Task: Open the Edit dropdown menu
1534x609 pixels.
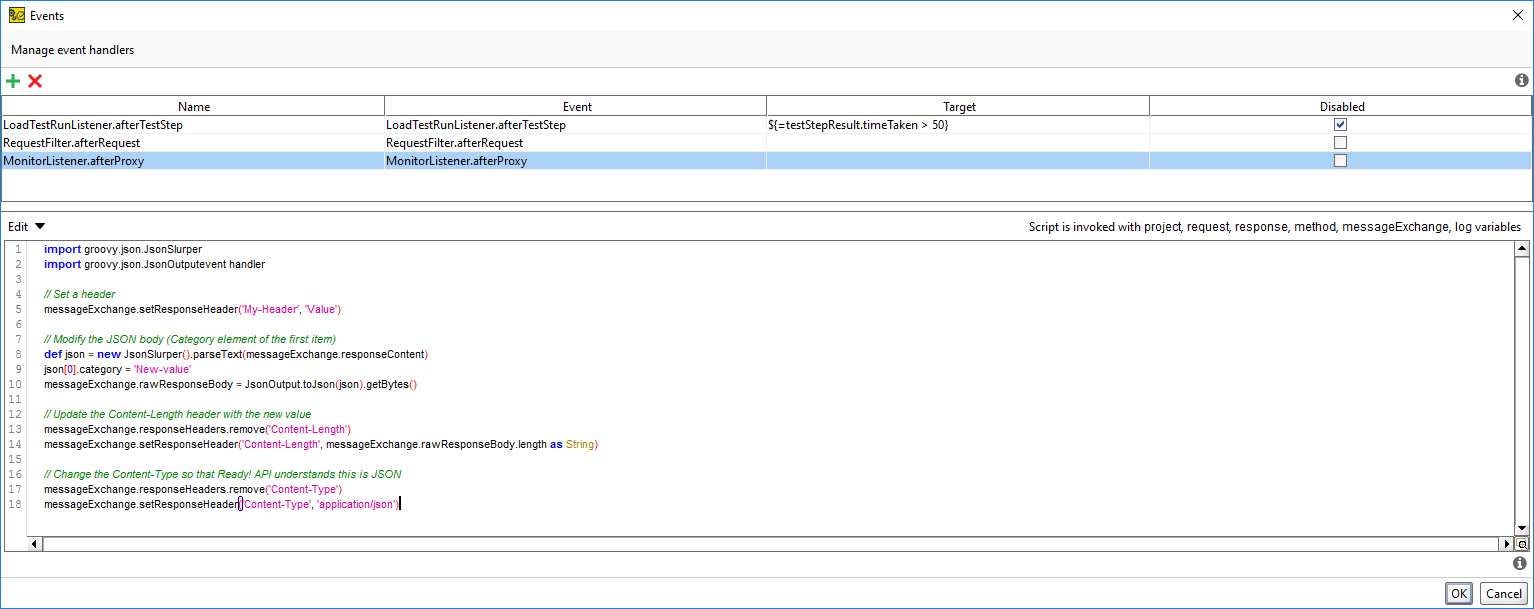Action: 27,227
